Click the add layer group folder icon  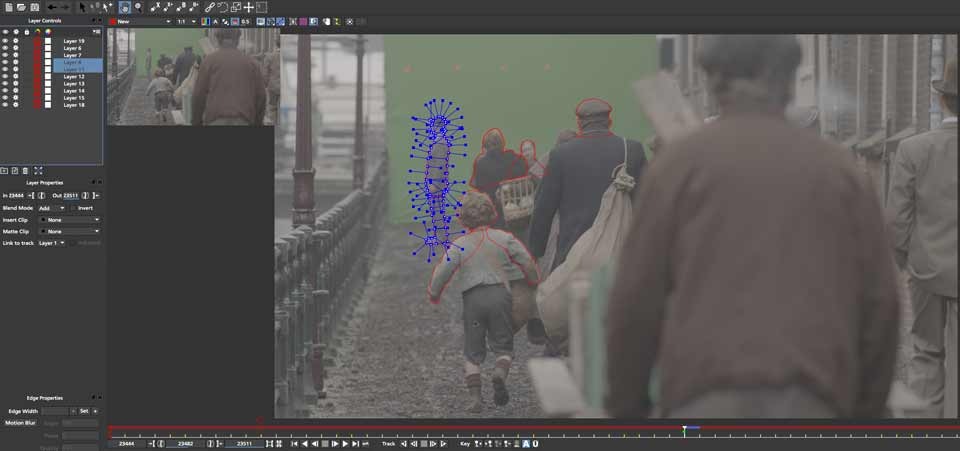click(4, 170)
